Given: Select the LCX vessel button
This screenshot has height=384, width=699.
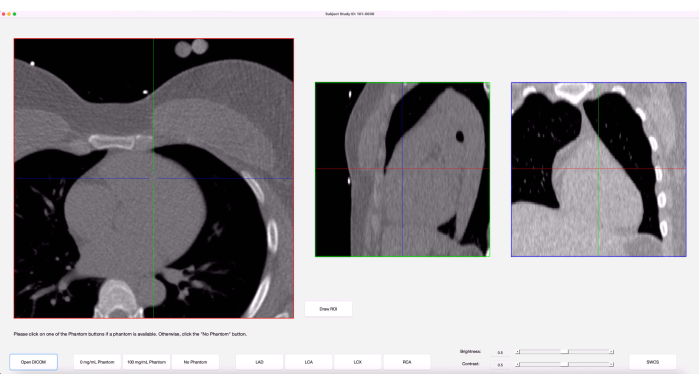Looking at the screenshot, I should (358, 362).
